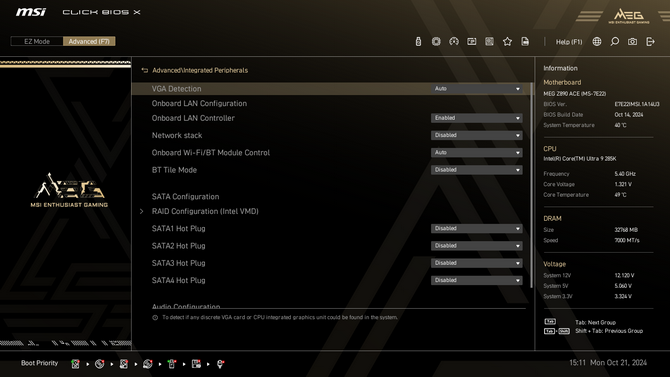Image resolution: width=670 pixels, height=377 pixels.
Task: Select the first Boot Priority device icon
Action: 75,364
